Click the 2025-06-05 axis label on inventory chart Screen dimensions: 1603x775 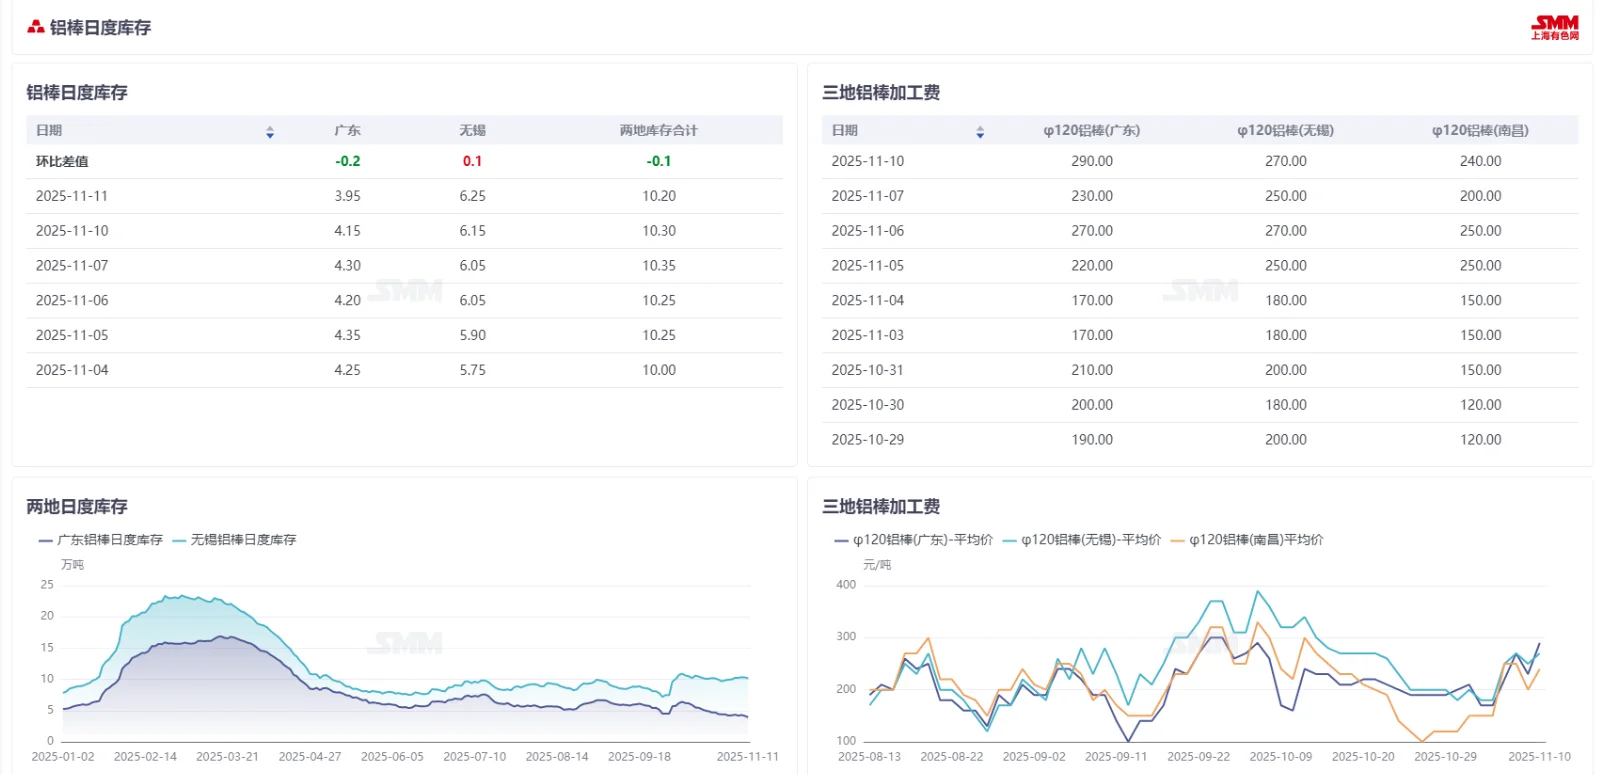(x=392, y=757)
